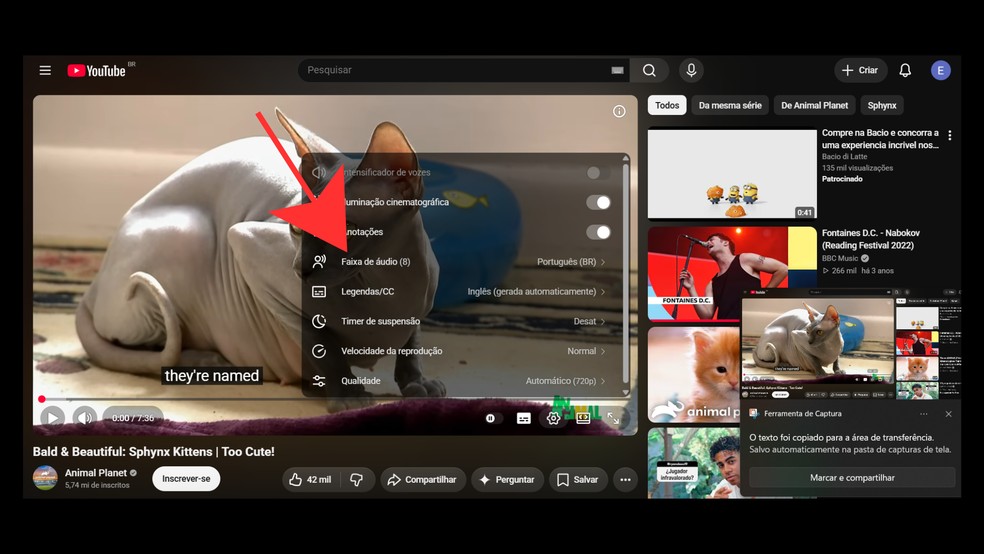Select the De Animal Planet chip
The height and width of the screenshot is (554, 984).
click(814, 105)
